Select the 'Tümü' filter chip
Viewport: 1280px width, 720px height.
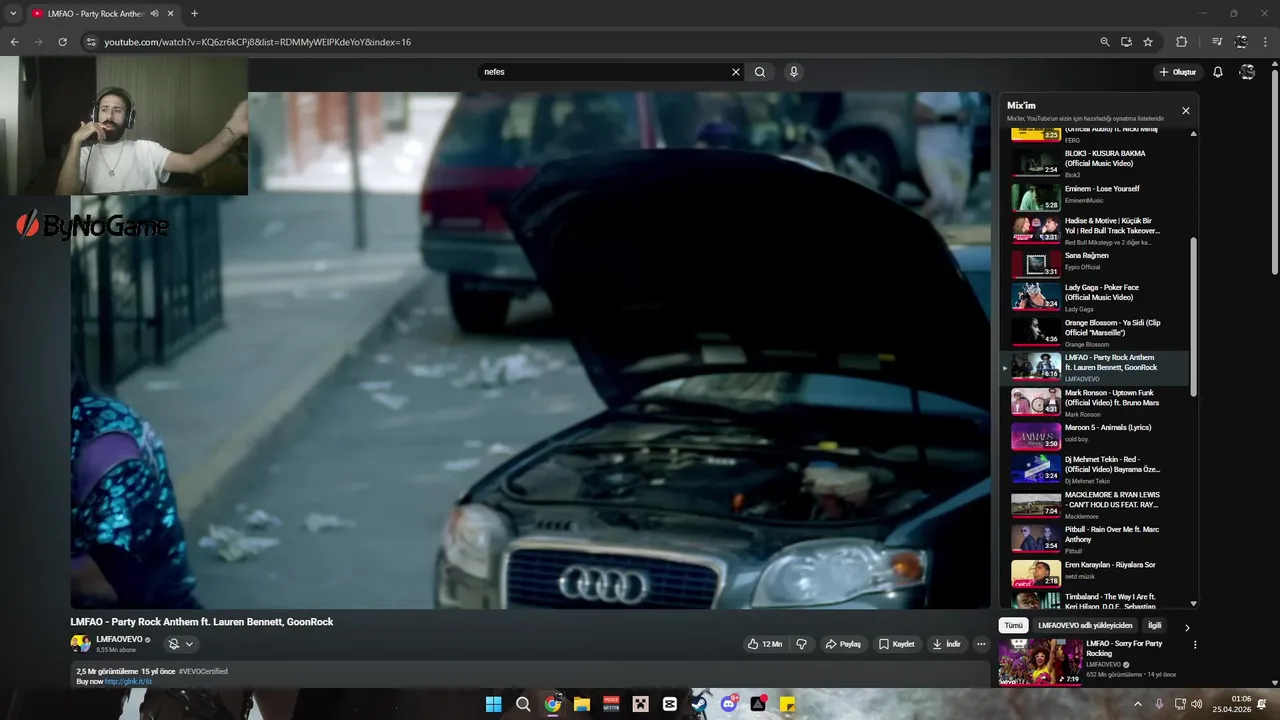click(x=1014, y=625)
